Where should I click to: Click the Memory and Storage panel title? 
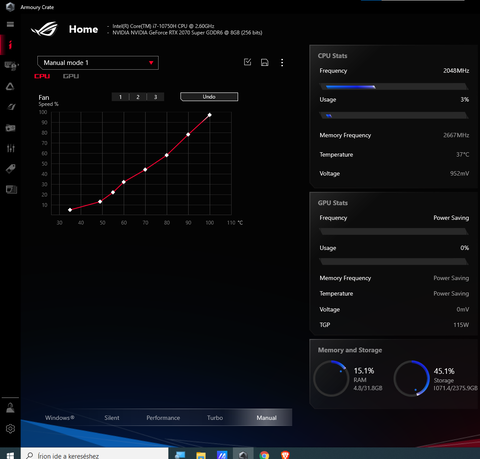(350, 350)
